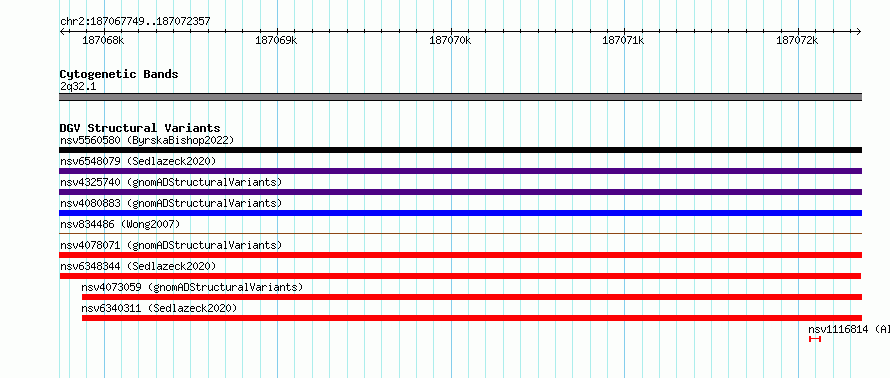The width and height of the screenshot is (890, 378).
Task: Open the nsv4078071 gnomAD variant label
Action: point(171,245)
